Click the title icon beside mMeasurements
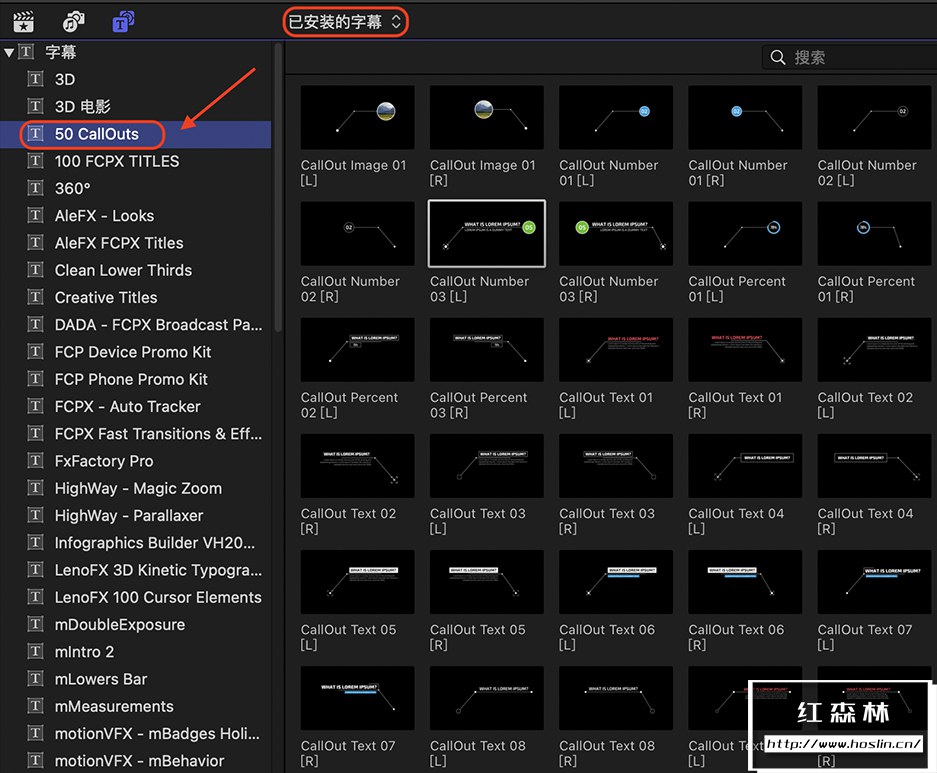The image size is (937, 773). coord(35,706)
